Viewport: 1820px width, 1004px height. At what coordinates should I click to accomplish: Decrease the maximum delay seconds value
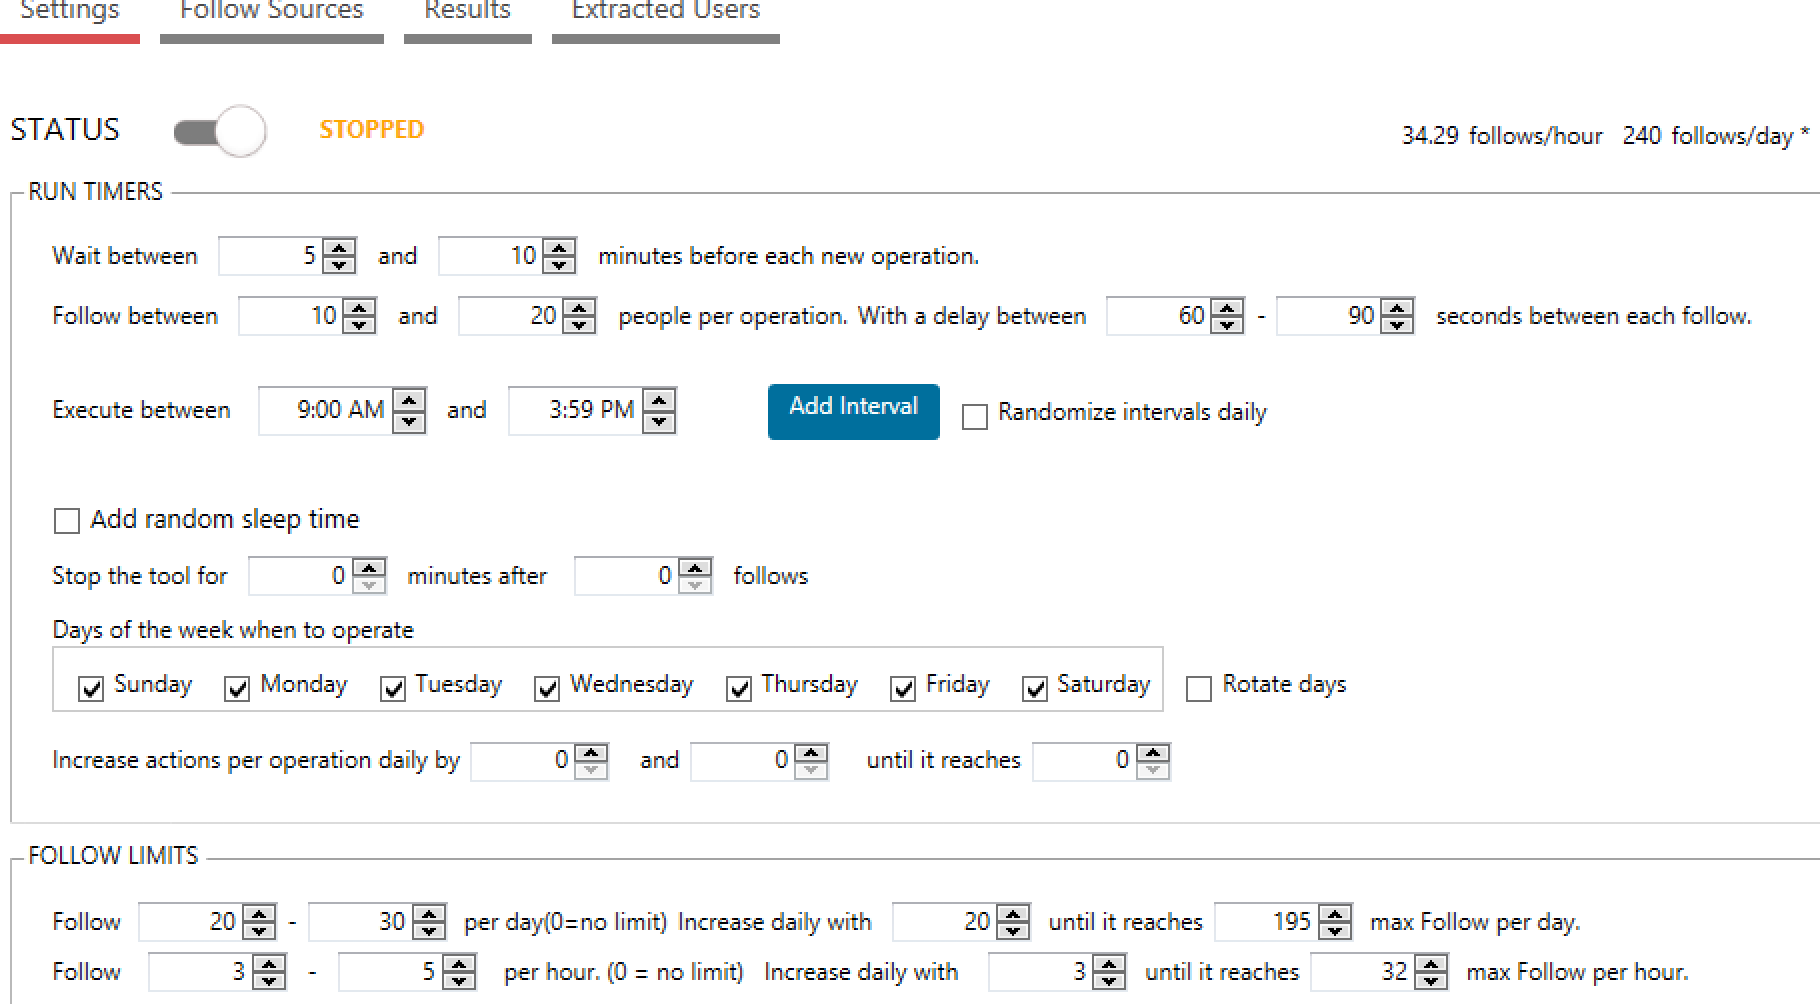coord(1397,325)
